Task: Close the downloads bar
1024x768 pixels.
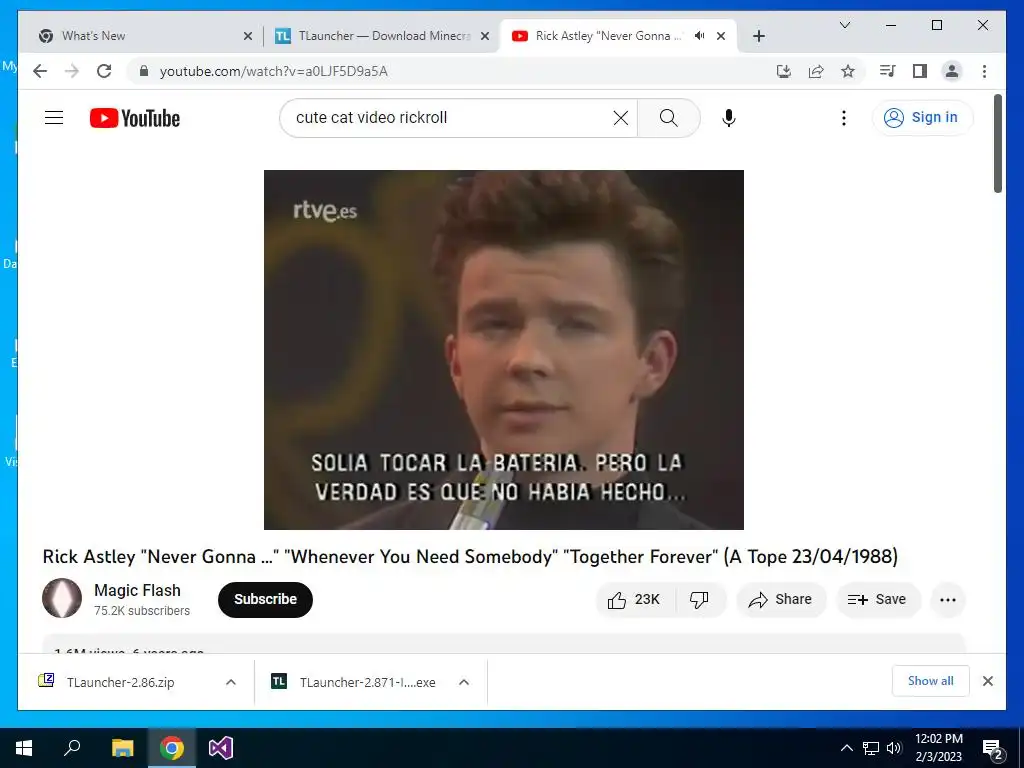Action: [x=988, y=681]
